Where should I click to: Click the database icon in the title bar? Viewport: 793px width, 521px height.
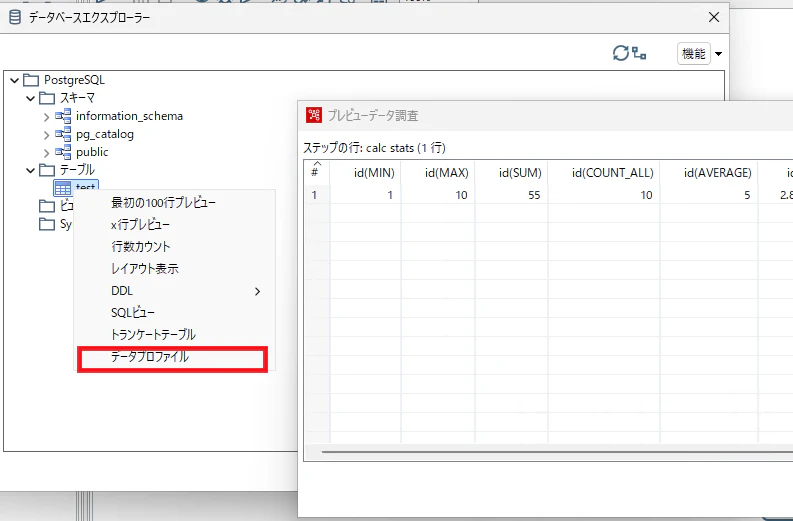15,17
